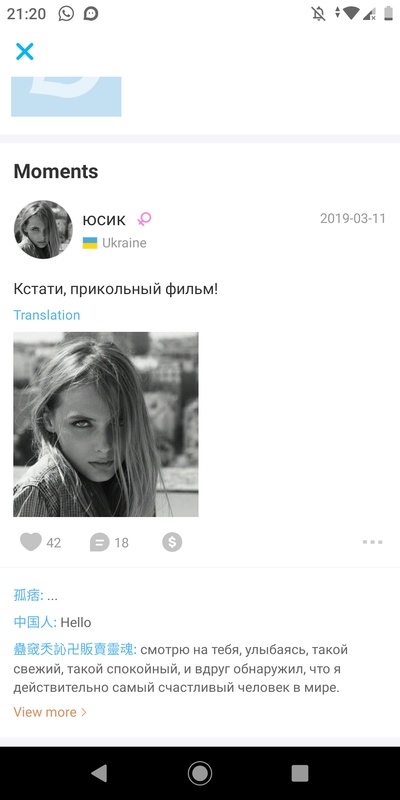Open the three-dot more options menu
The height and width of the screenshot is (800, 400).
coord(372,542)
